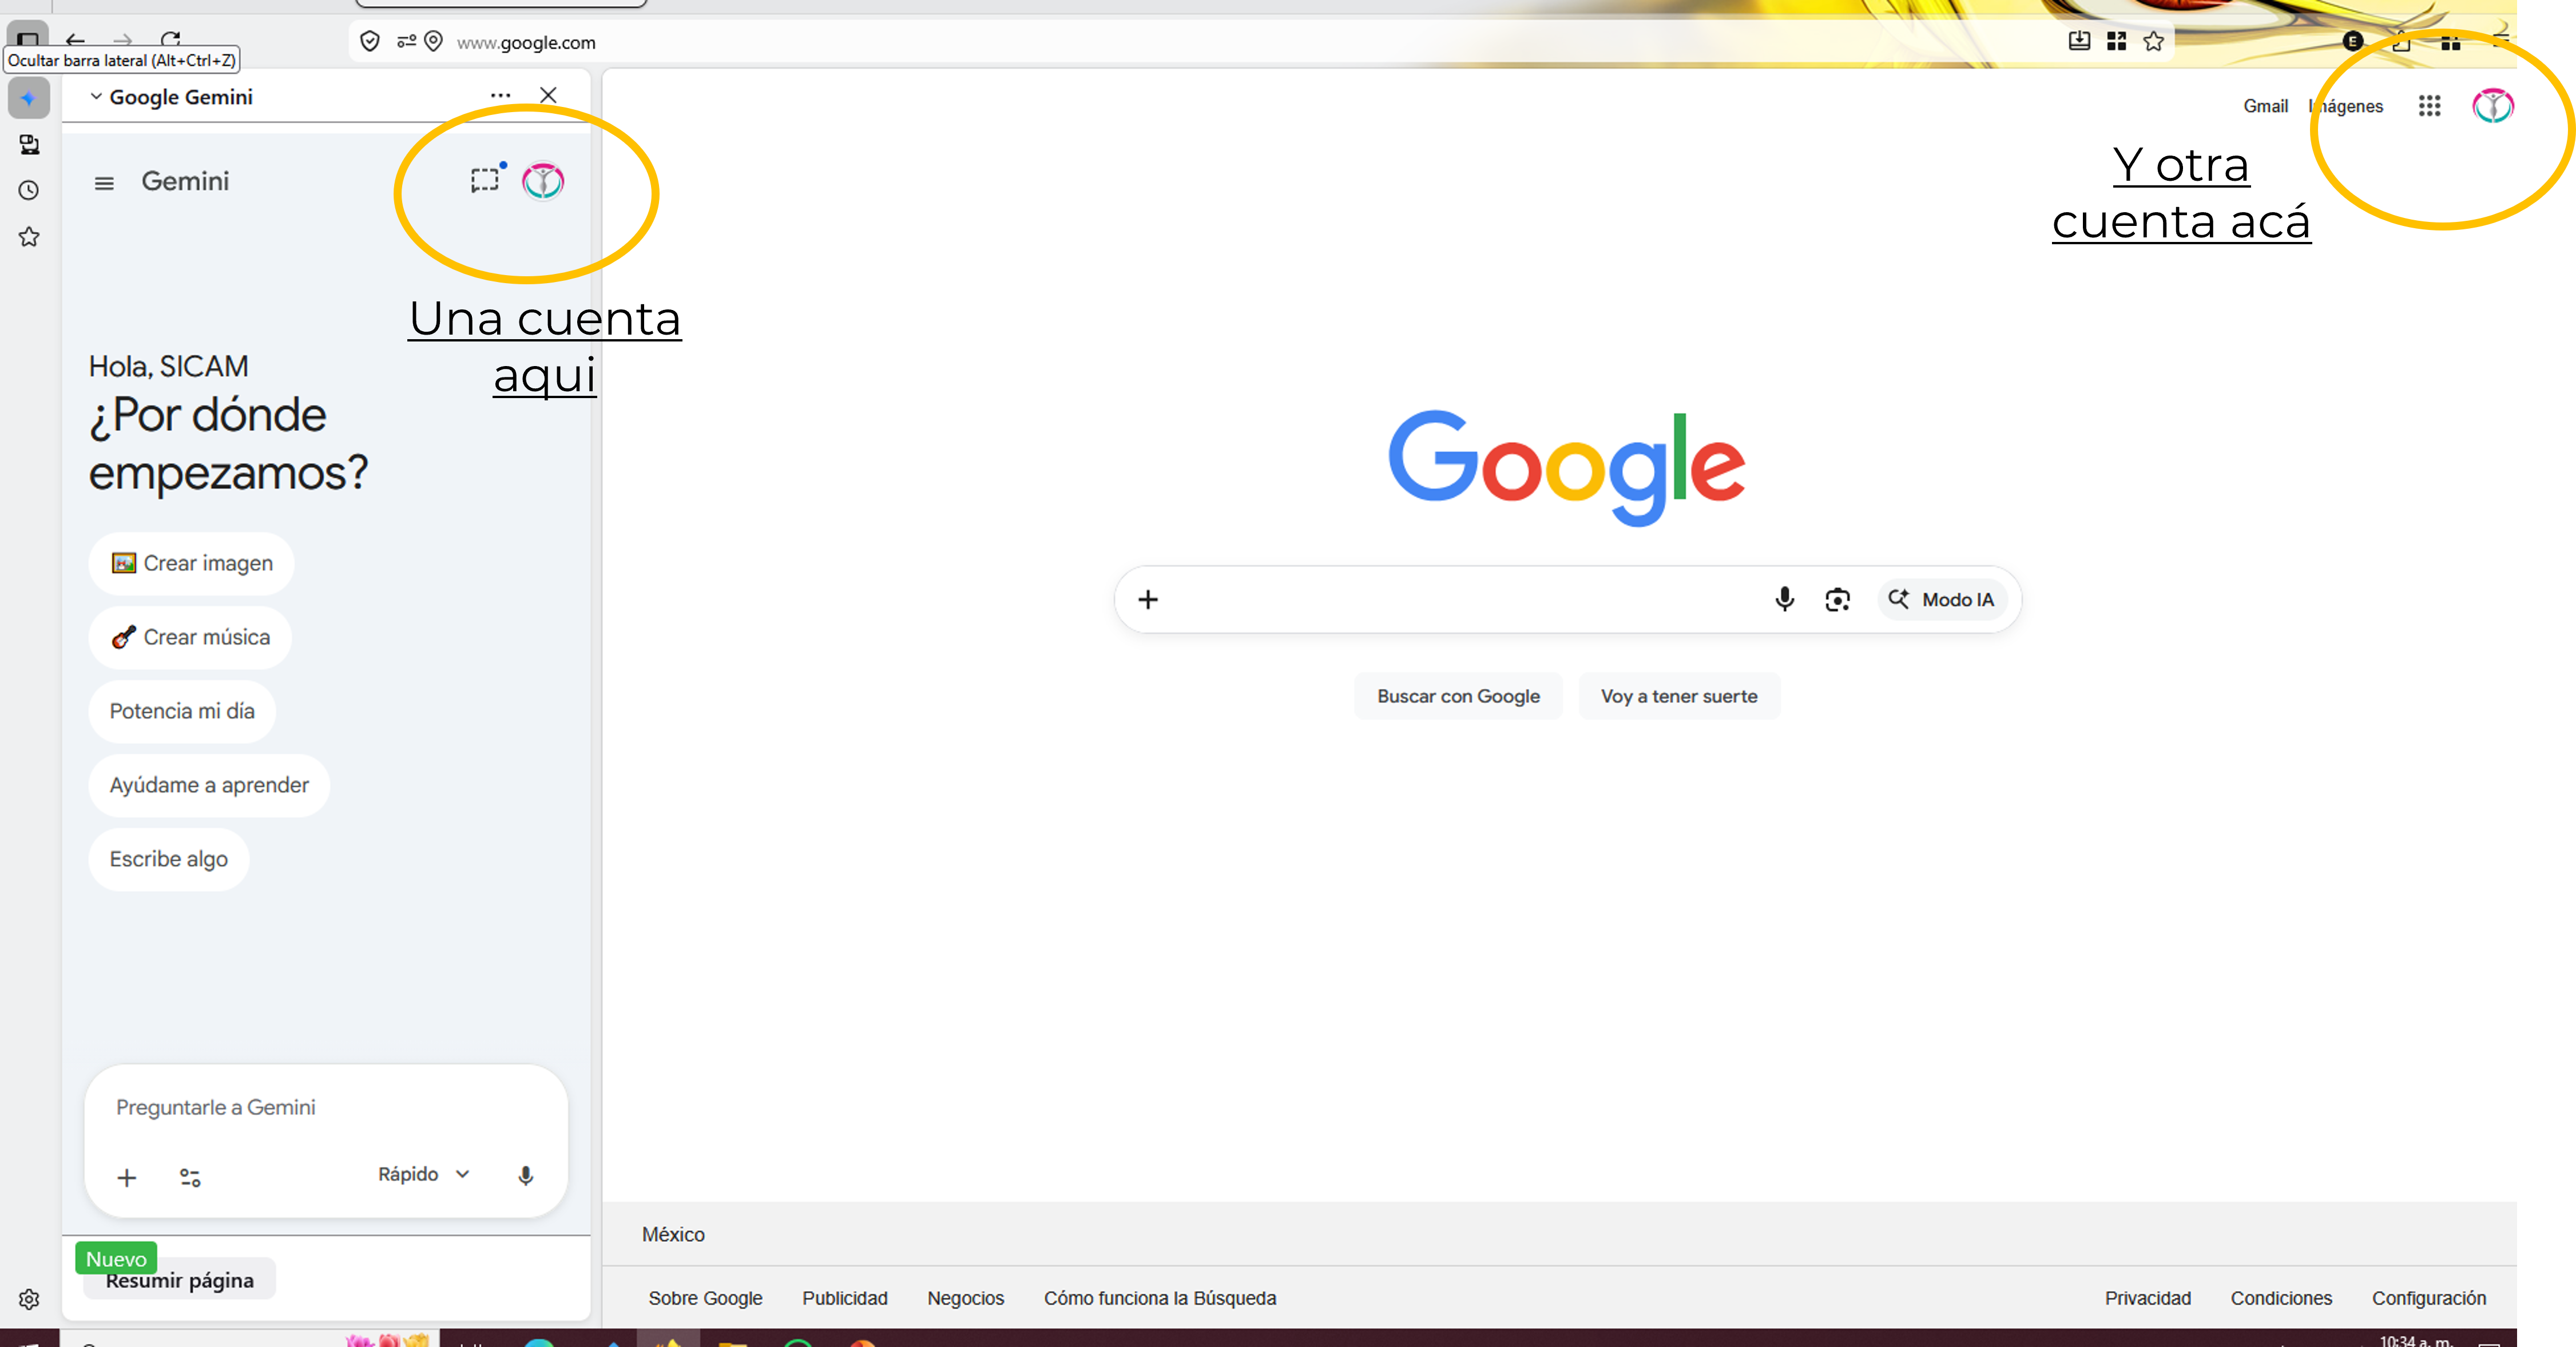This screenshot has width=2576, height=1347.
Task: Click the Gemini sidebar sparkle icon
Action: point(29,98)
